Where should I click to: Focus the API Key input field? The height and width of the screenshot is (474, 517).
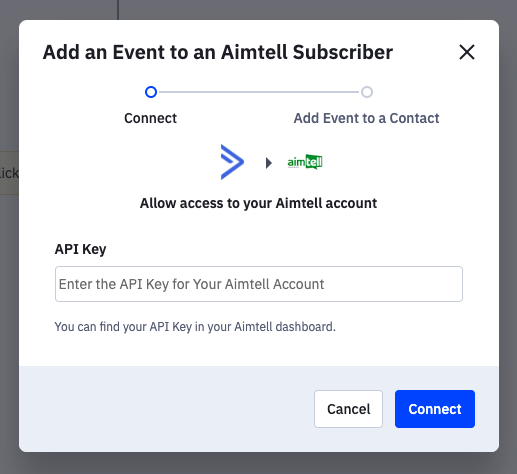259,284
